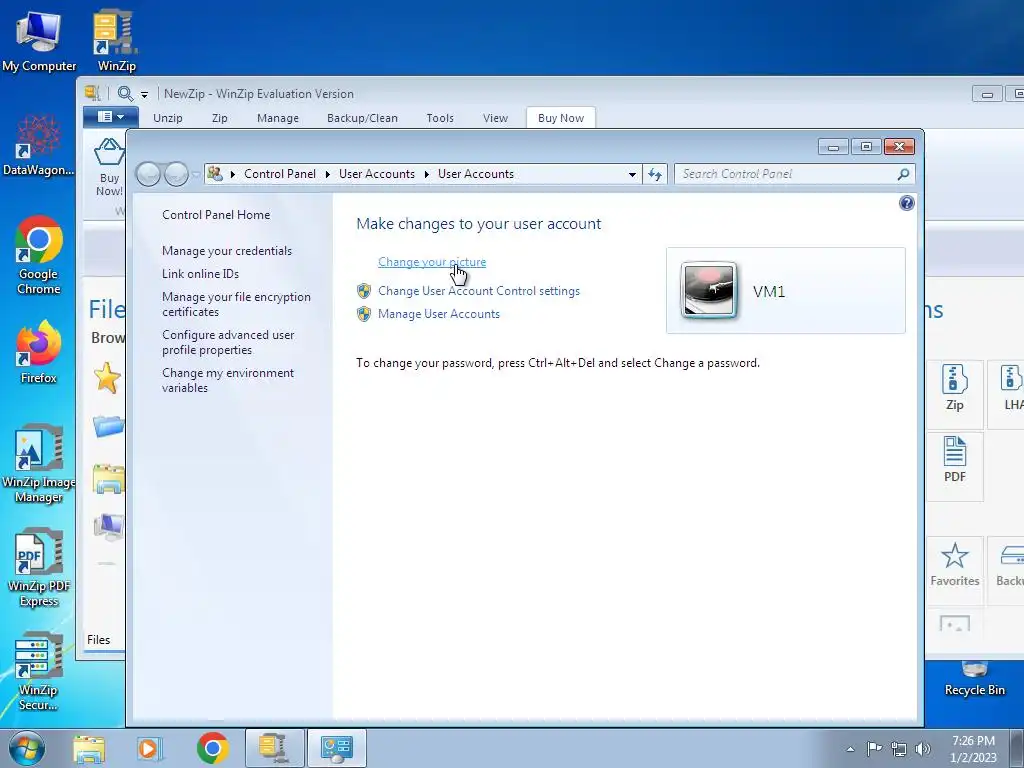Click the Control Panel forward arrow
Screen dimensions: 1024x768
click(x=176, y=174)
